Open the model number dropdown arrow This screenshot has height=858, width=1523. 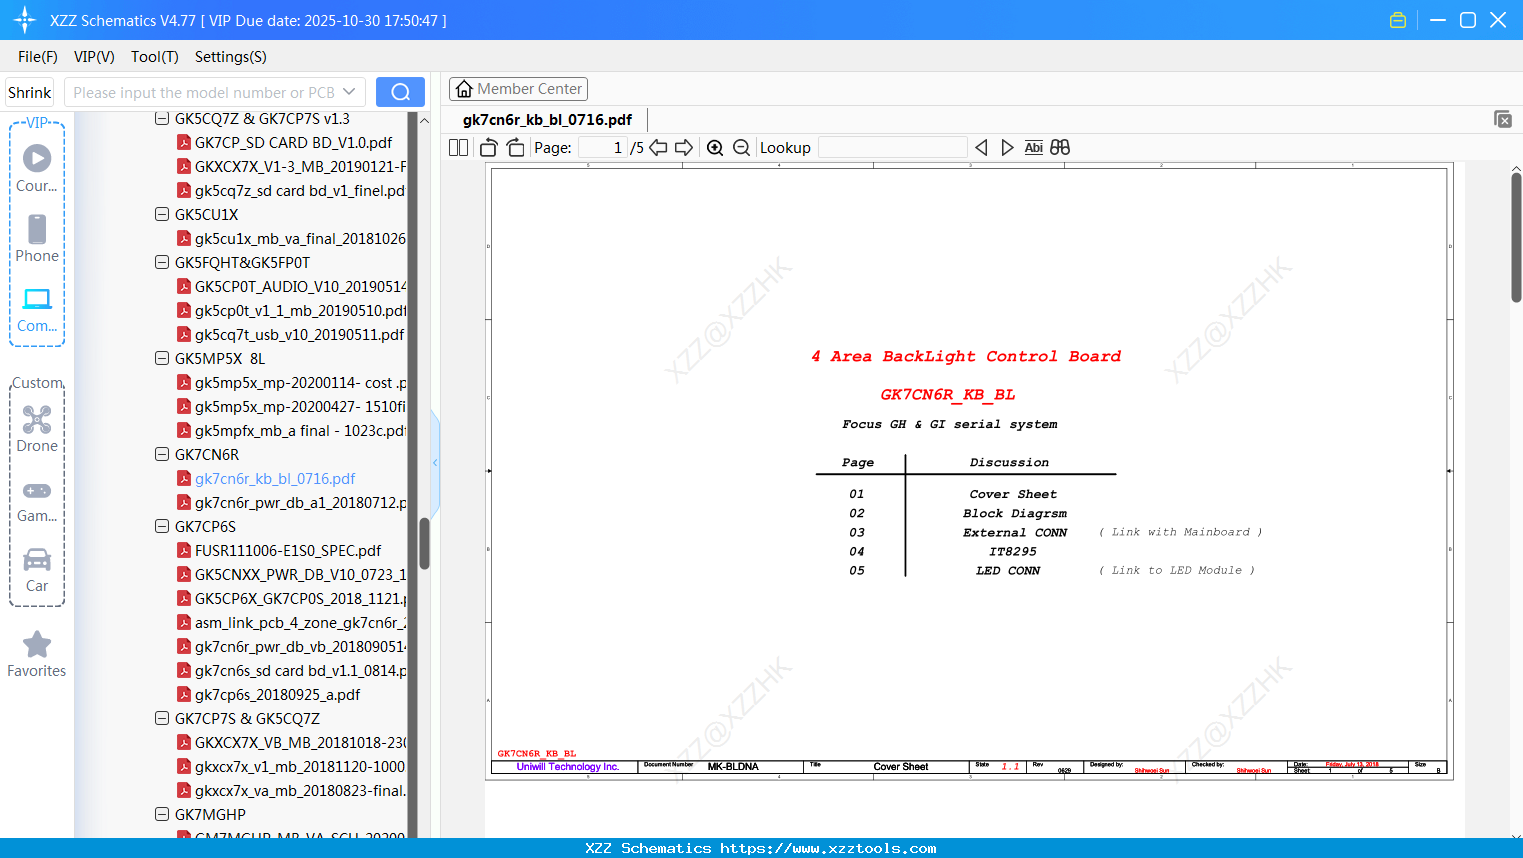point(349,92)
